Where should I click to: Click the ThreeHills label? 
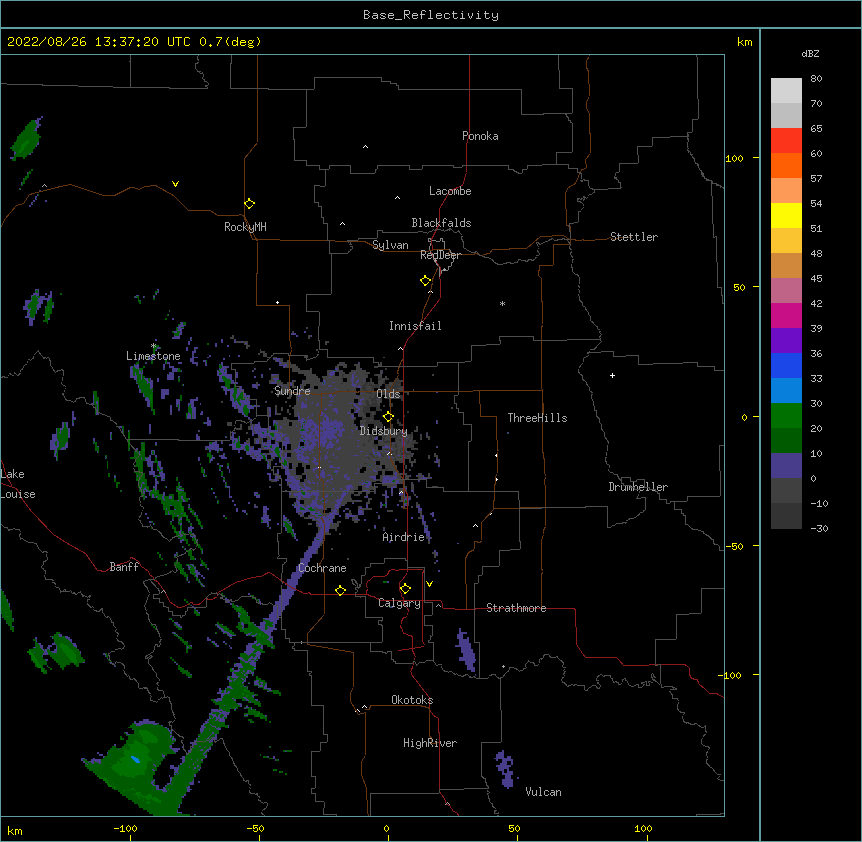pyautogui.click(x=537, y=418)
